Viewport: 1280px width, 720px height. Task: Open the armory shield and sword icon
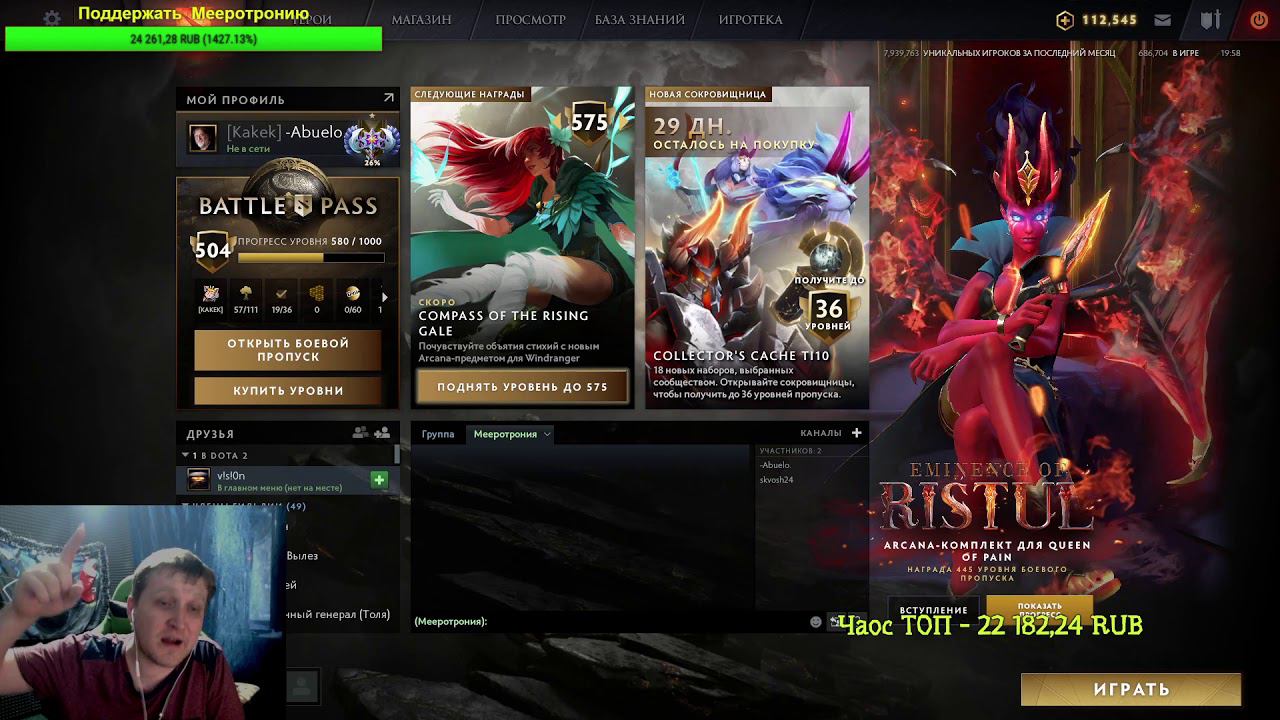tap(1211, 19)
